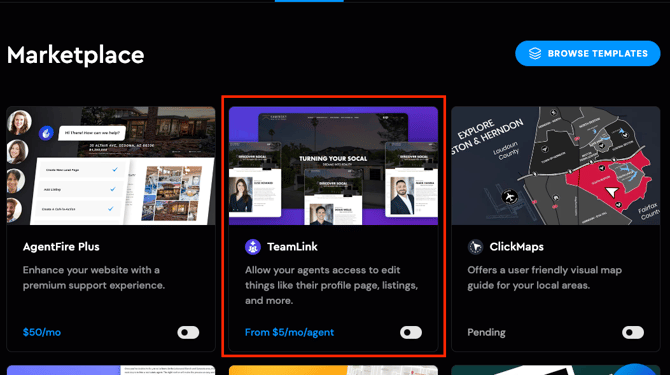Click the flame chat icon in AgentFire preview

tap(46, 133)
